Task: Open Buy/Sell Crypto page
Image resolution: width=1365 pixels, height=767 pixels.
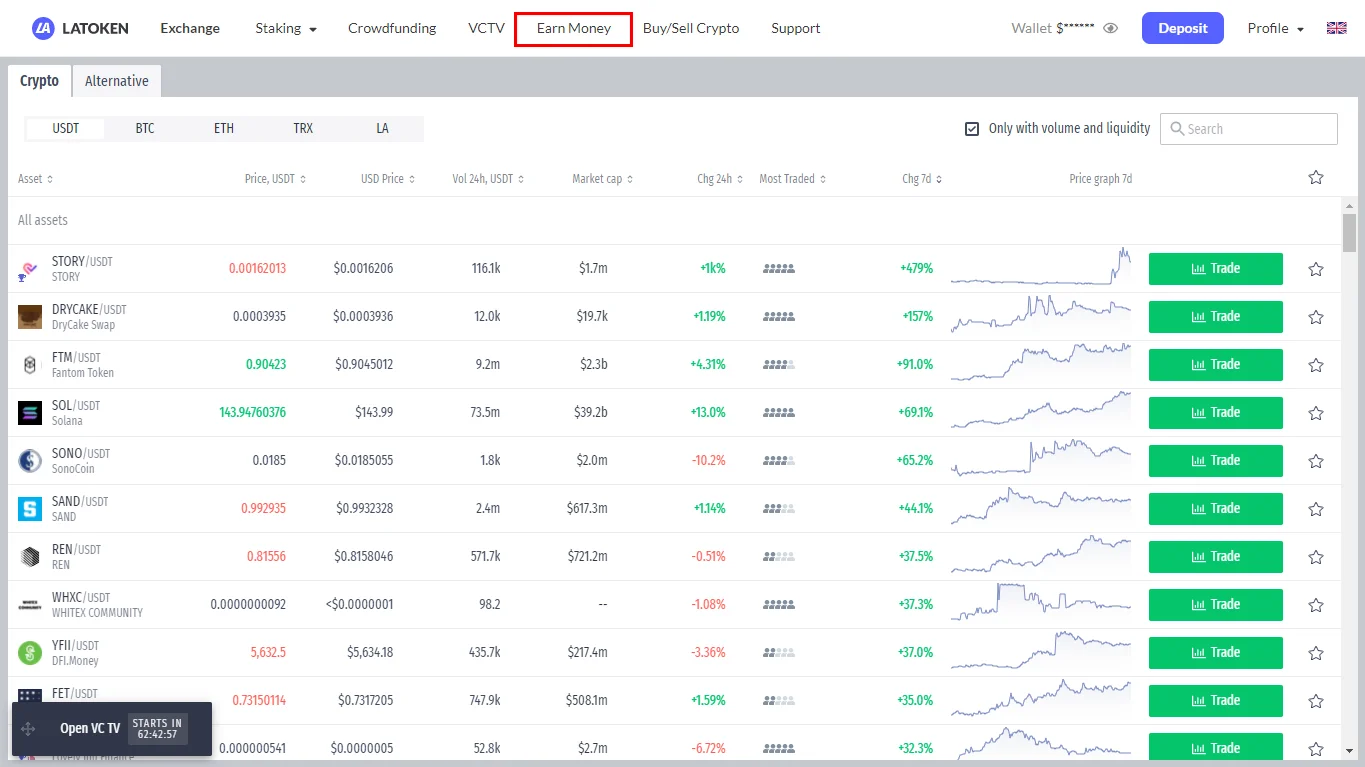Action: 691,28
